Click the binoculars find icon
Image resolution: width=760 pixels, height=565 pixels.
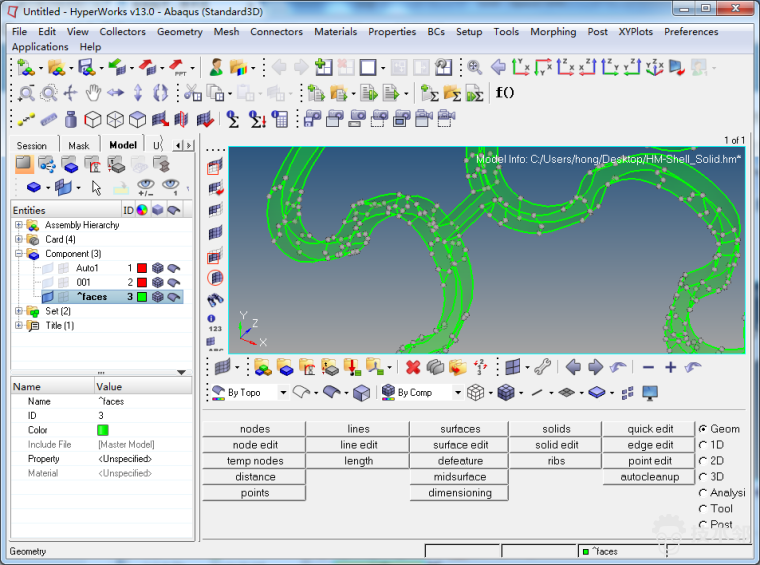(215, 299)
